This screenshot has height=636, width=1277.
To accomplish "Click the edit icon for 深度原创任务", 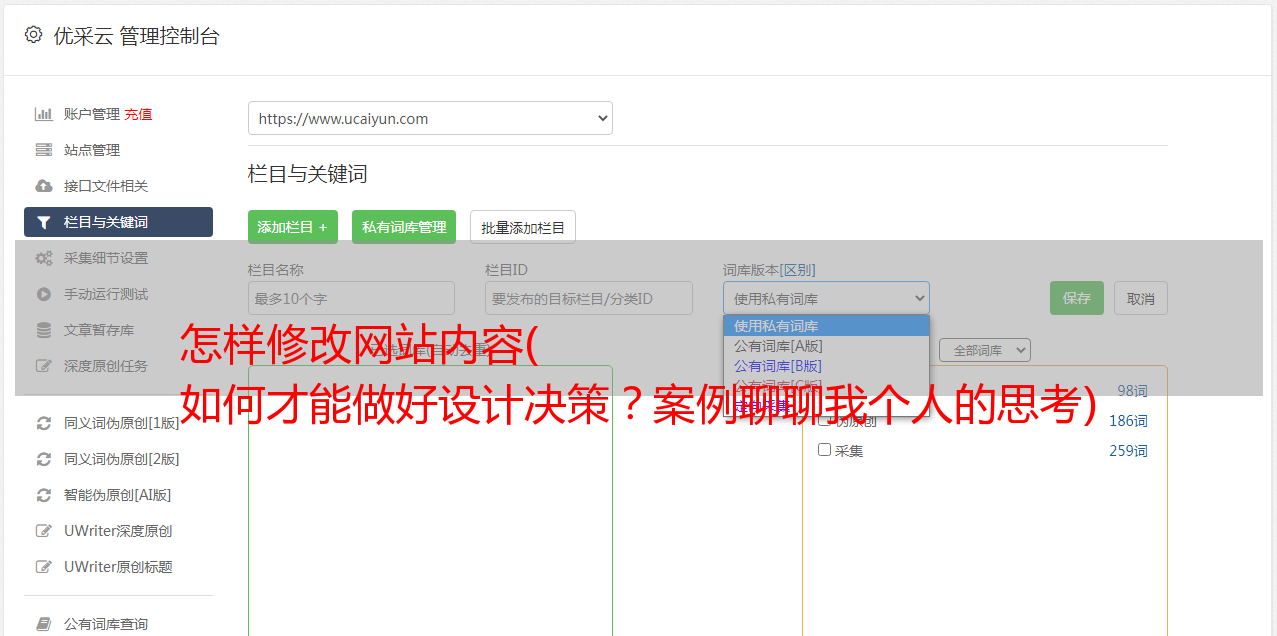I will click(44, 366).
